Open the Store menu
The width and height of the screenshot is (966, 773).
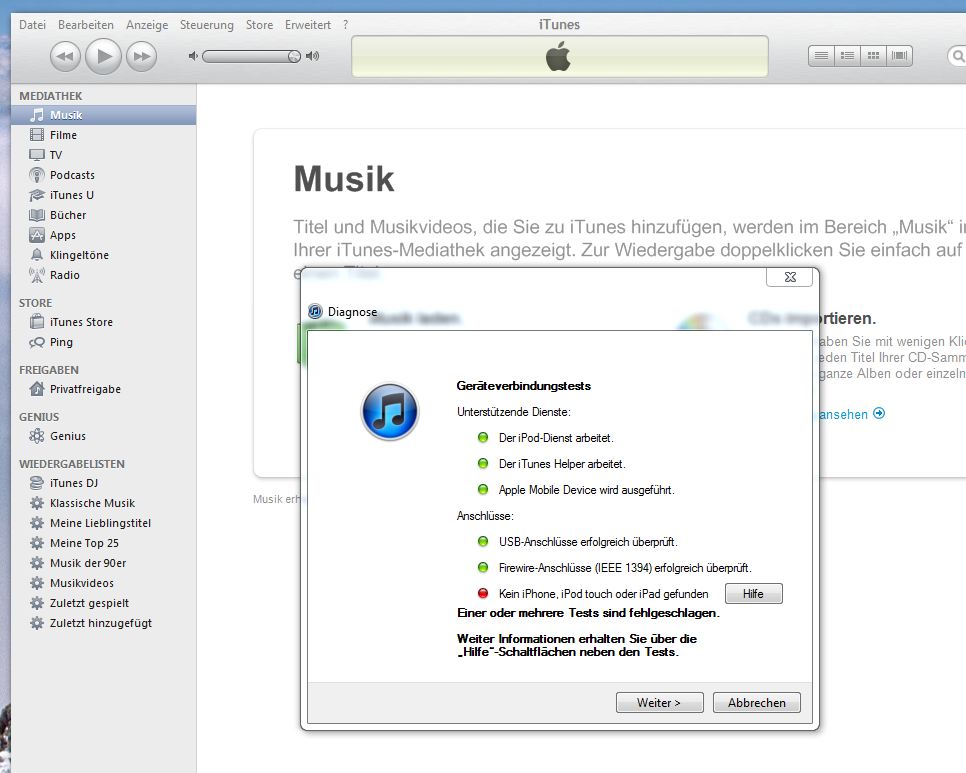(x=259, y=25)
